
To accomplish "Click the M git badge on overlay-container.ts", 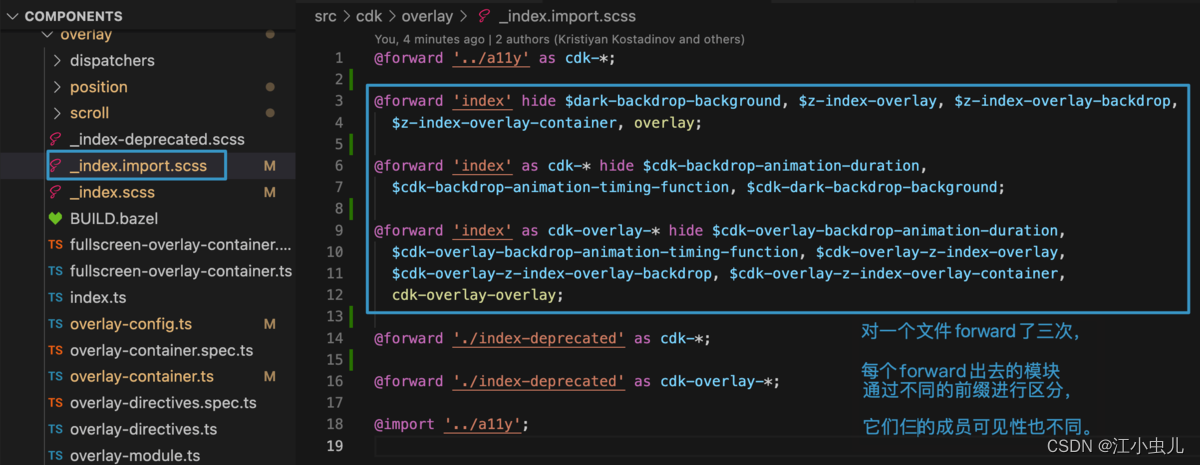I will click(x=269, y=377).
